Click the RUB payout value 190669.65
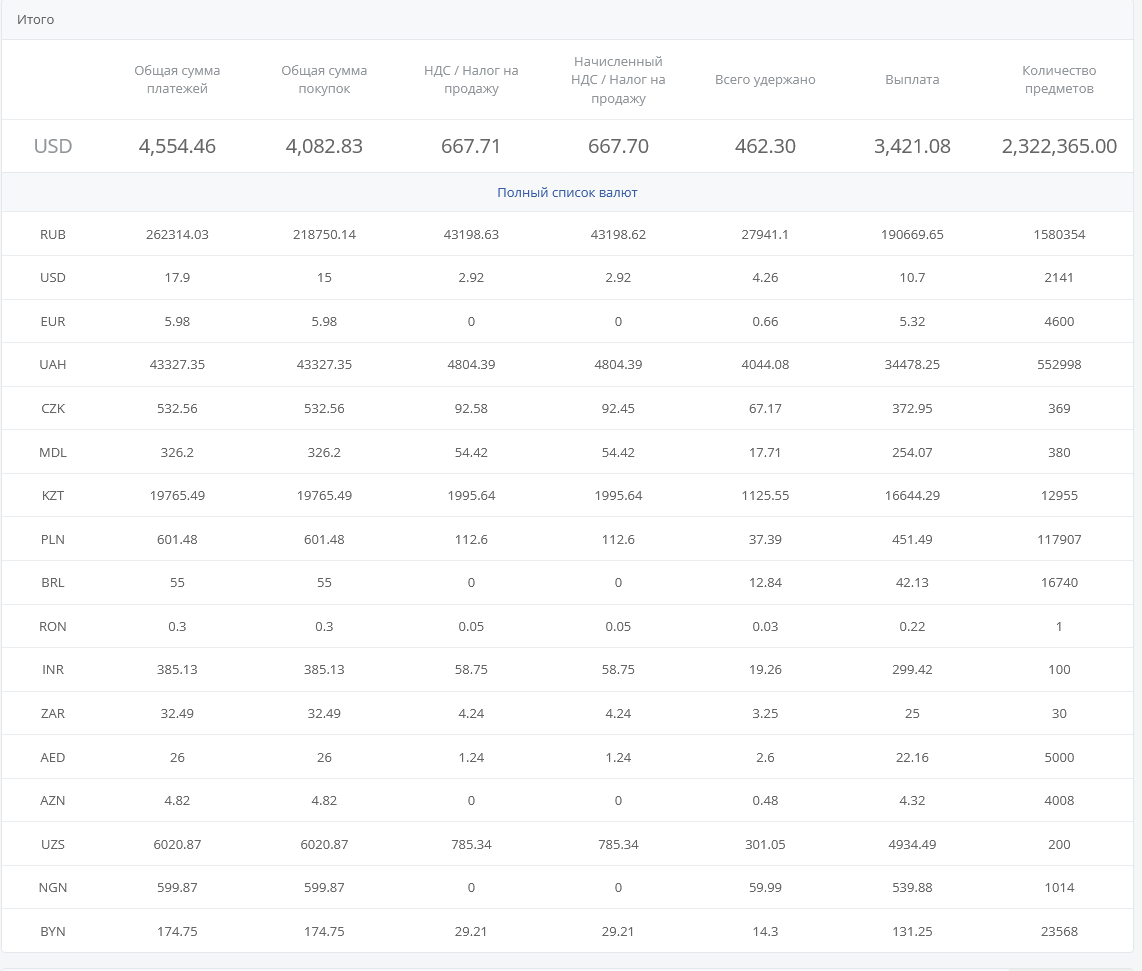This screenshot has width=1142, height=971. (x=912, y=235)
